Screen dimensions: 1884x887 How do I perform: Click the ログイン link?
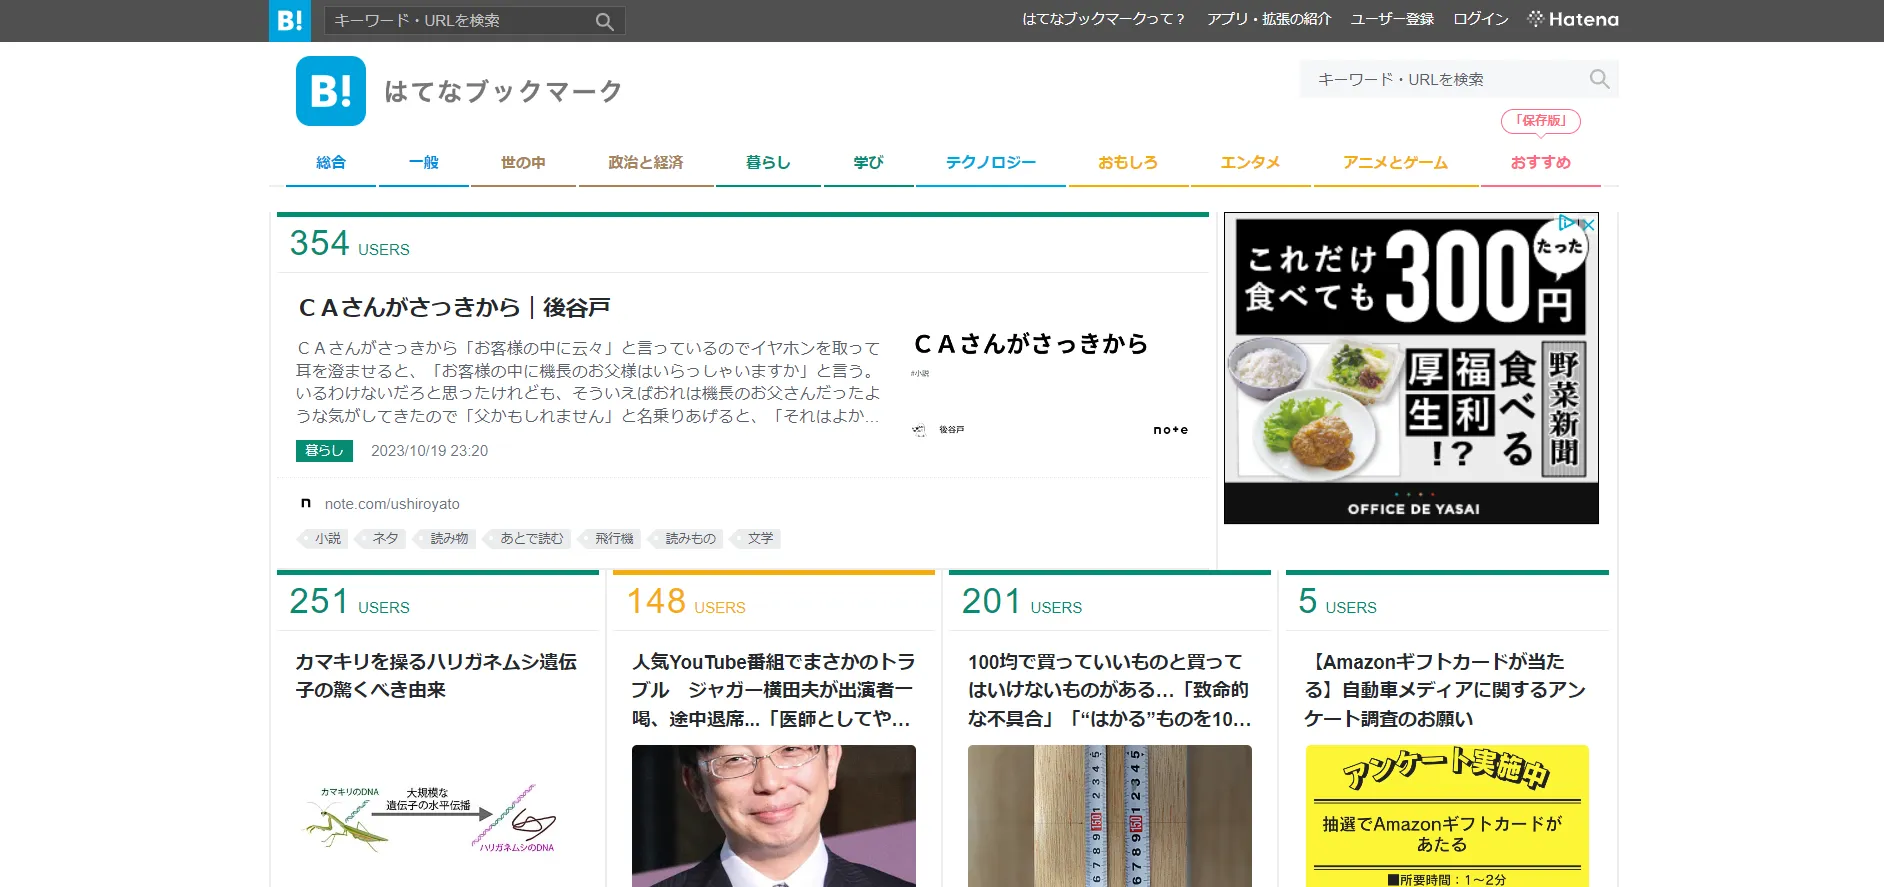[1480, 19]
